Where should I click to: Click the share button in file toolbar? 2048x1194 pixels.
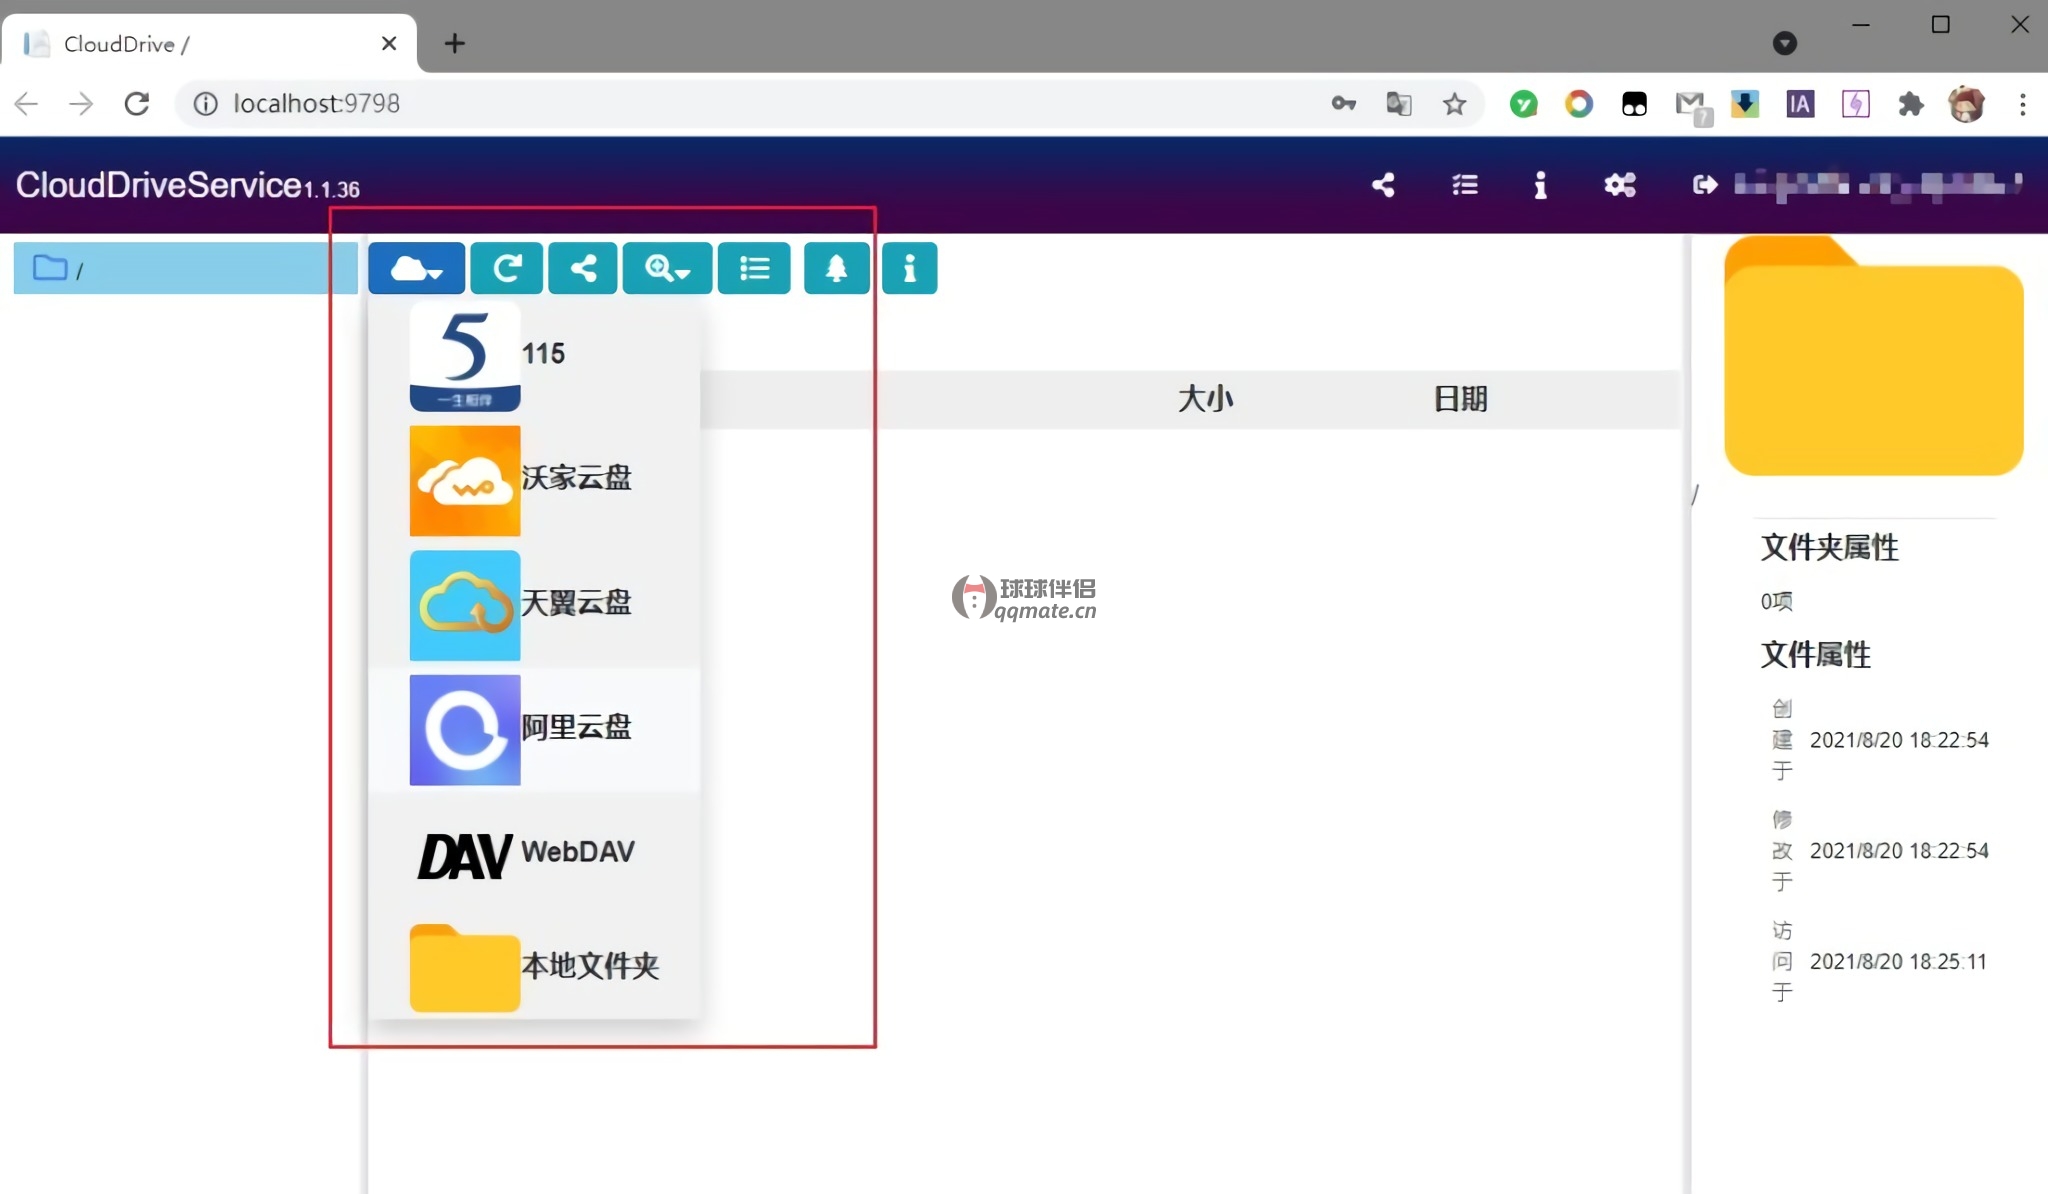click(x=583, y=268)
